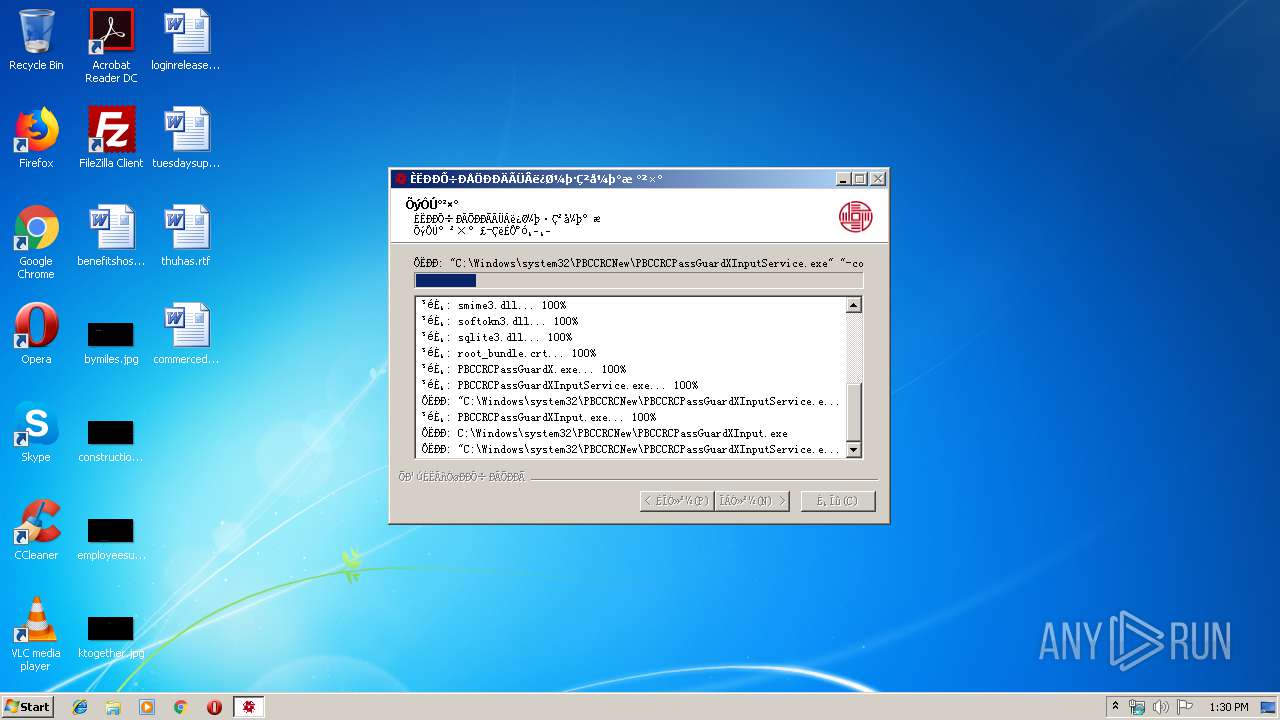
Task: Launch Skype from the desktop
Action: [x=36, y=432]
